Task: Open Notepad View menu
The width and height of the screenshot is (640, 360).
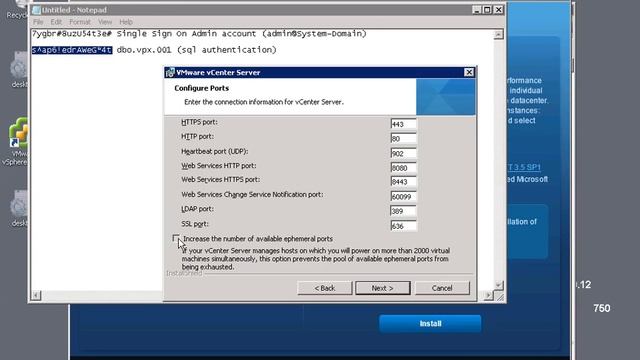Action: [105, 22]
